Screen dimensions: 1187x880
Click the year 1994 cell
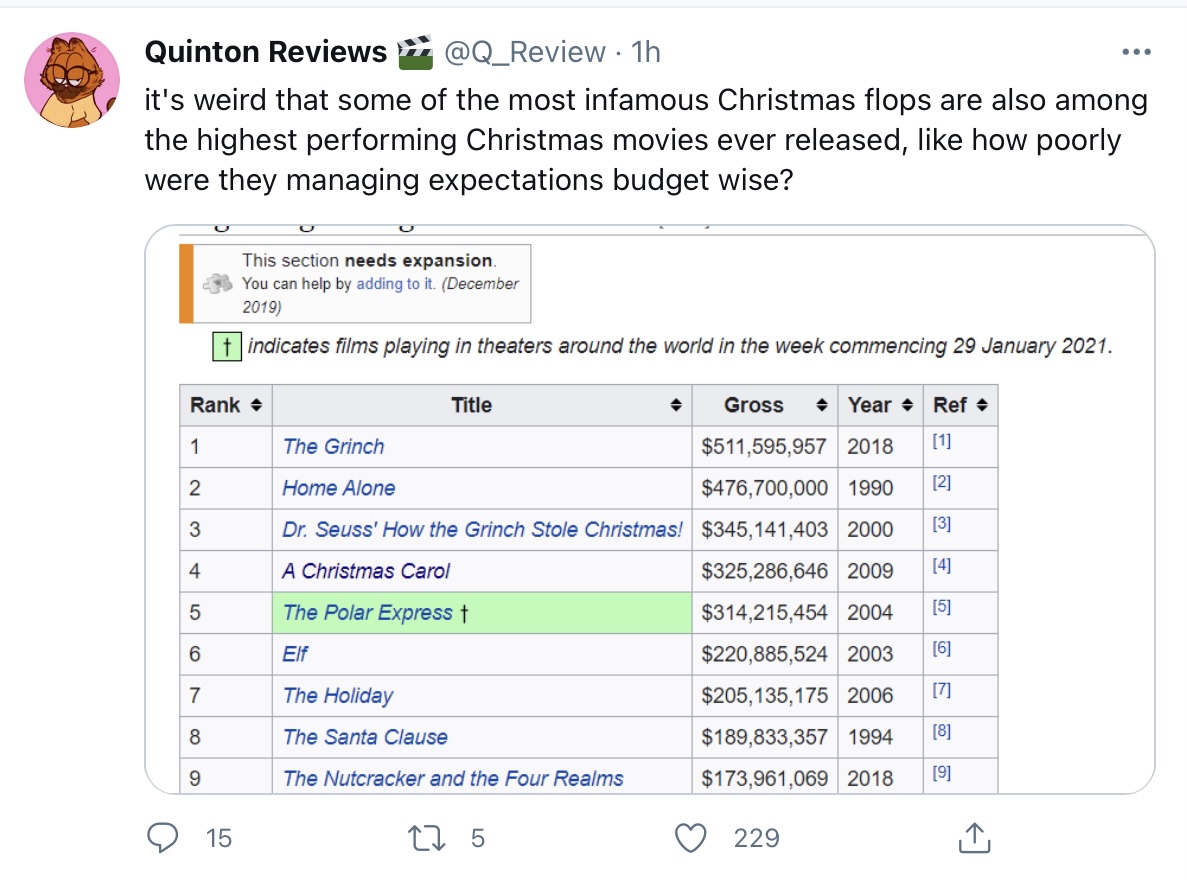[880, 737]
